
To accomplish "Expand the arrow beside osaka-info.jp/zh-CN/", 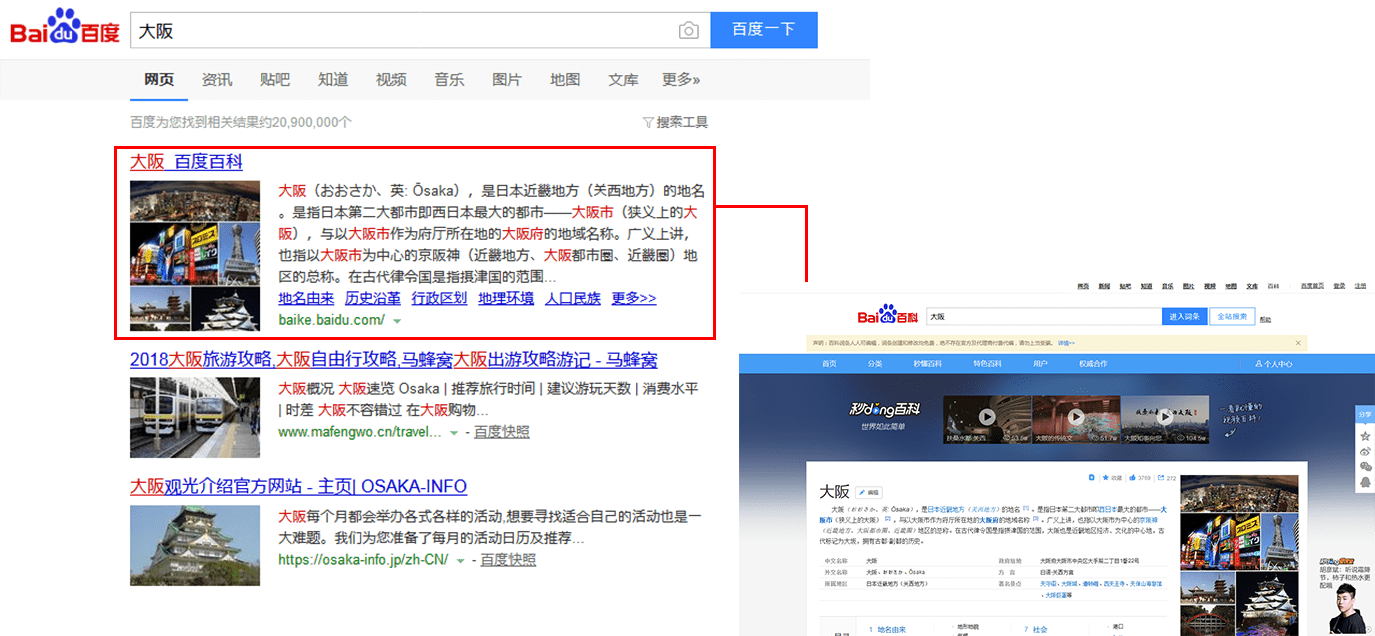I will [x=460, y=560].
